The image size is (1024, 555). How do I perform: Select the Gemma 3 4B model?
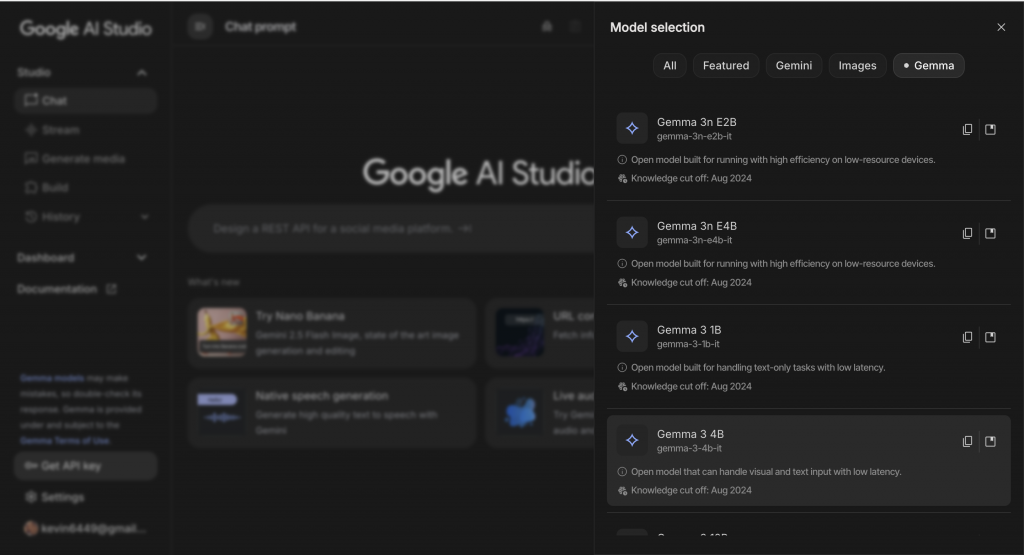click(808, 461)
